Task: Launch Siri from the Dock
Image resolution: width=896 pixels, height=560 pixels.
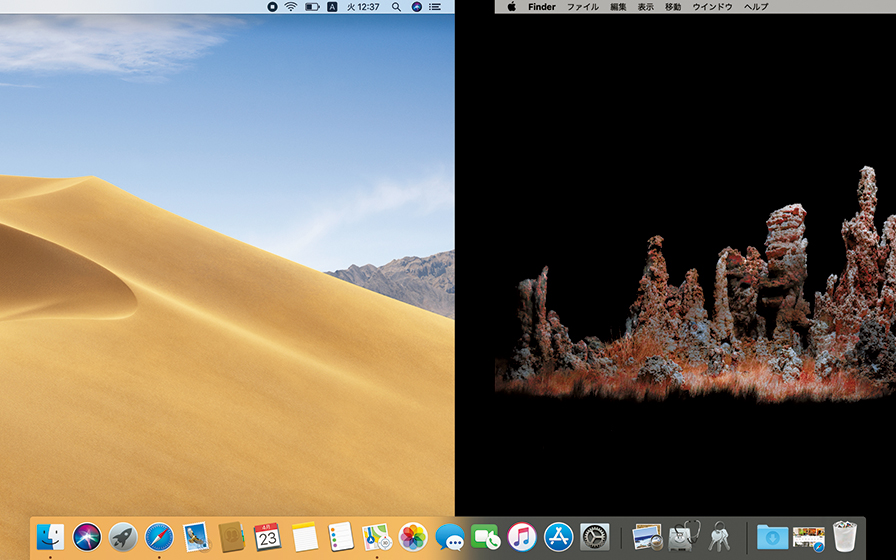Action: [87, 537]
